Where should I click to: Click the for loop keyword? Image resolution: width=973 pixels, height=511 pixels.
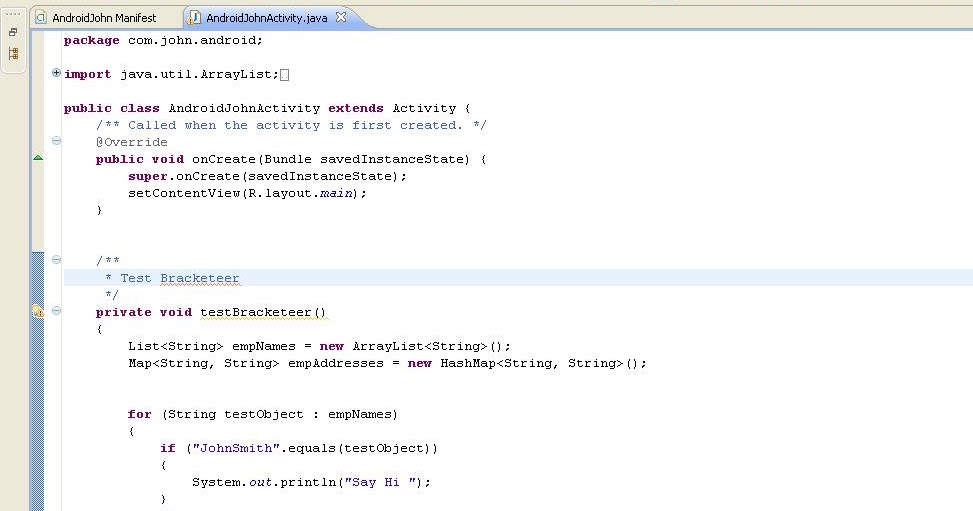point(140,414)
